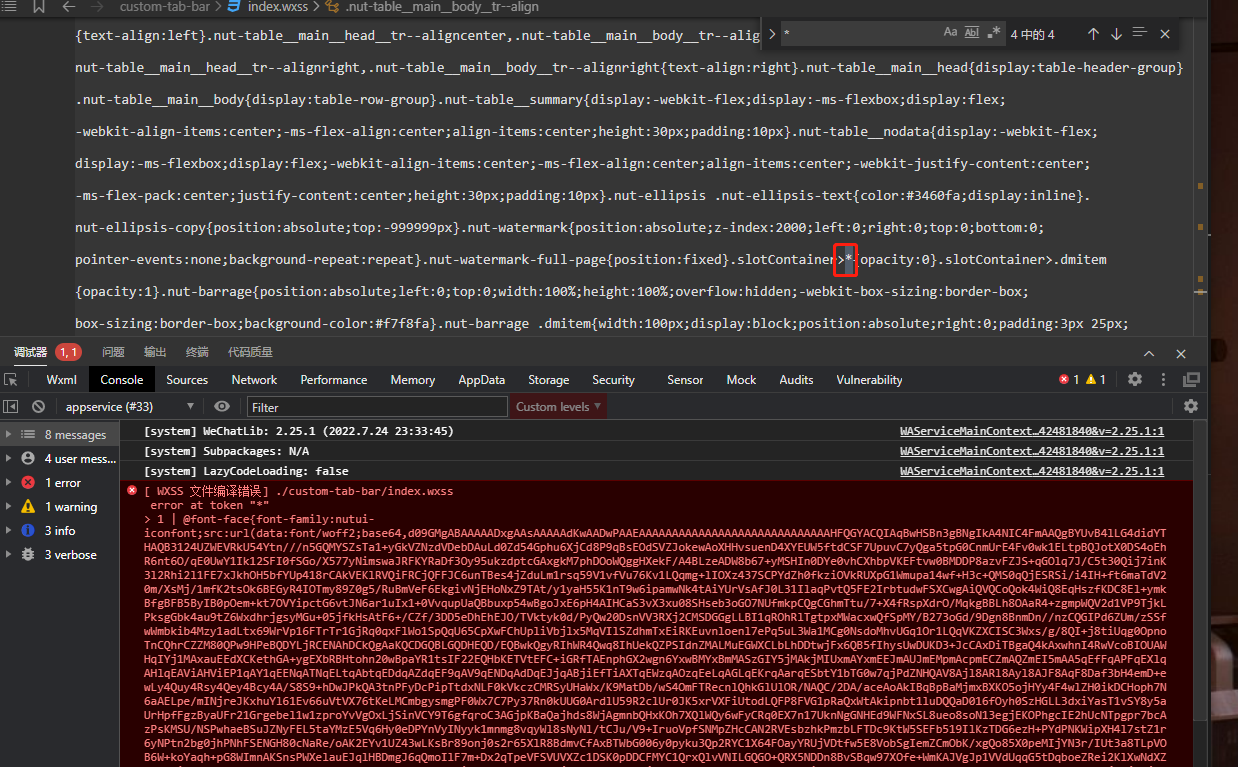The width and height of the screenshot is (1238, 767).
Task: Collapse debugger panel with up chevron
Action: [x=1150, y=353]
